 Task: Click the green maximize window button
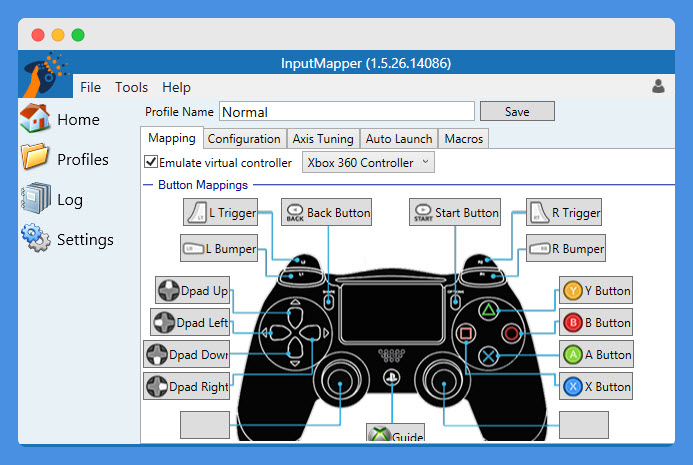coord(78,34)
